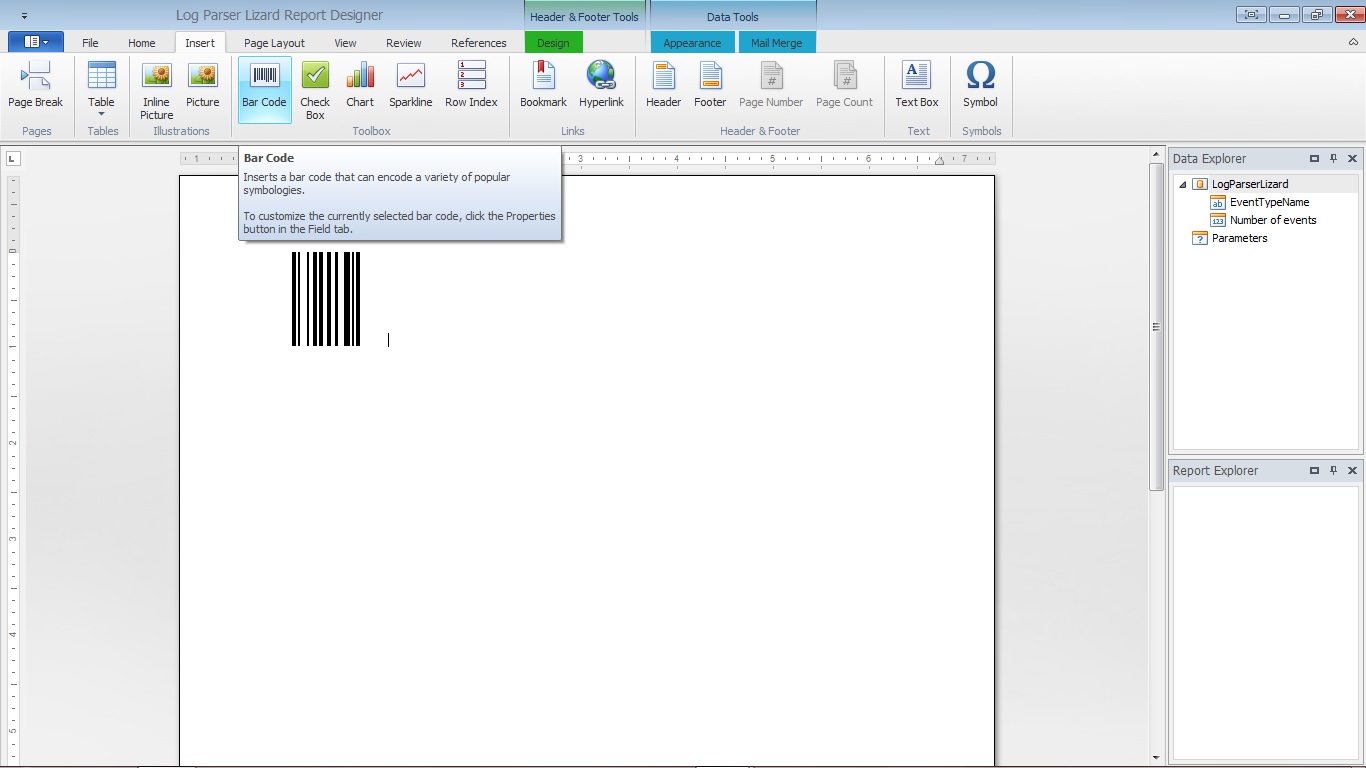Open the Symbol (omega) inserter
This screenshot has width=1366, height=768.
tap(980, 85)
